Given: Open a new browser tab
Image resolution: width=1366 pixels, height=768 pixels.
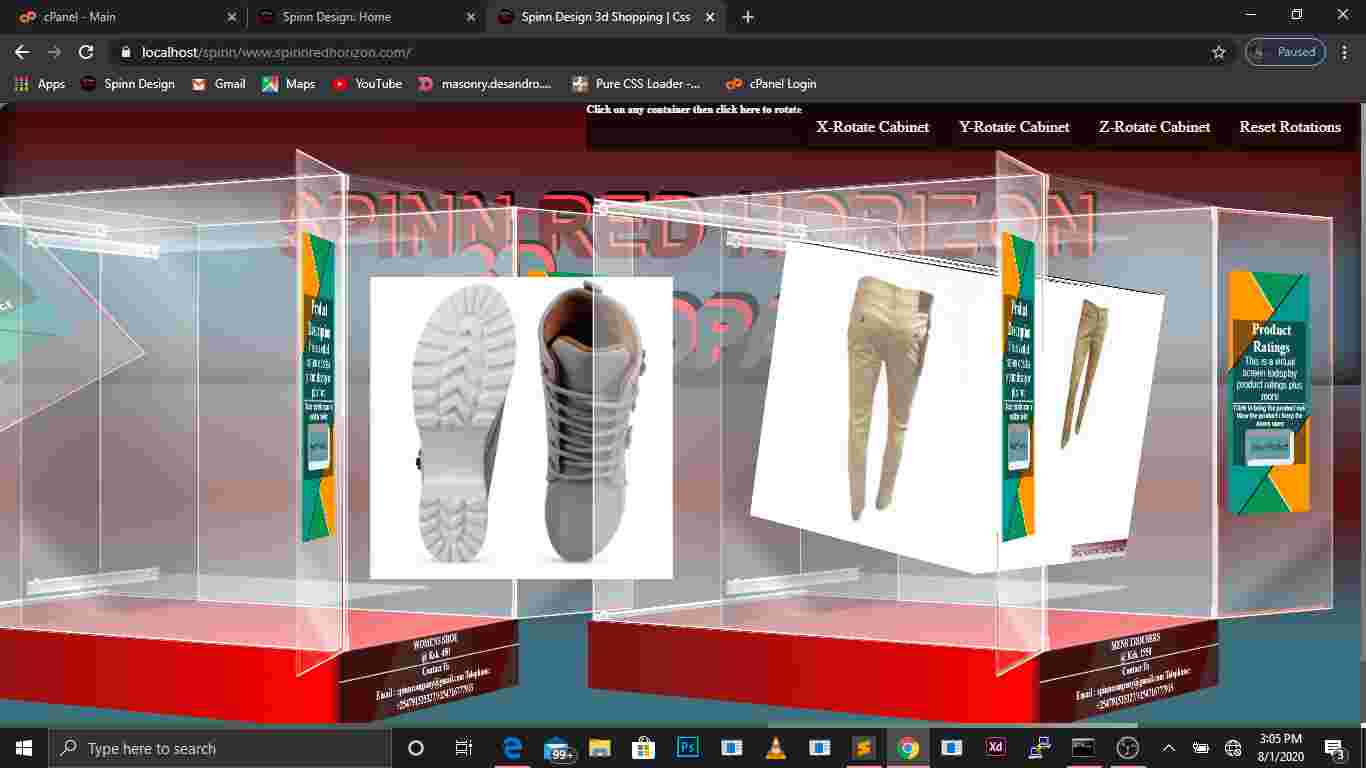Looking at the screenshot, I should click(x=748, y=17).
